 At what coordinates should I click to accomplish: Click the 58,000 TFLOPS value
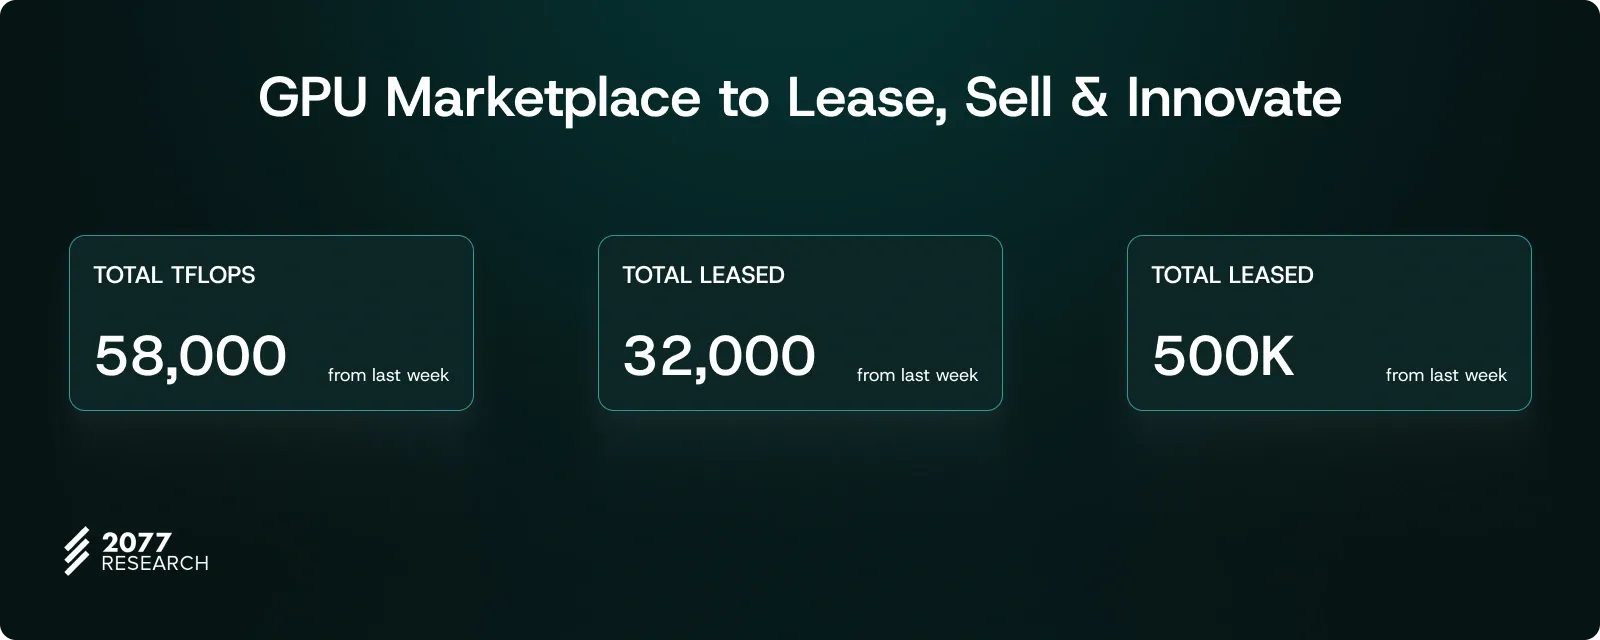pos(190,356)
